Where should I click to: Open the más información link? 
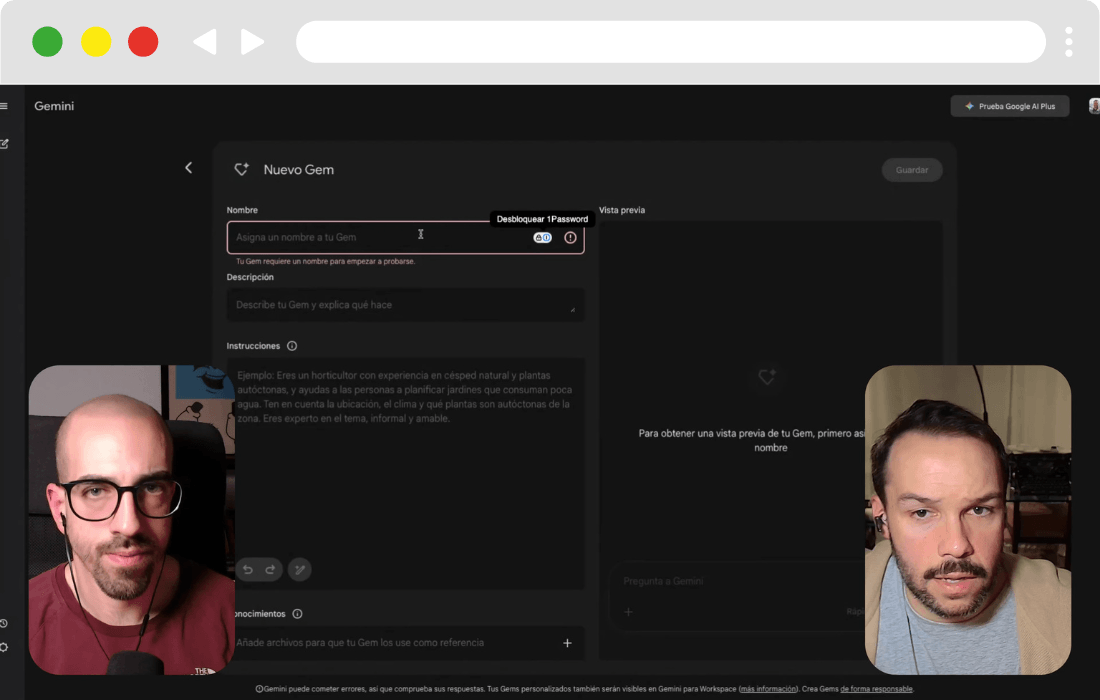click(x=768, y=689)
